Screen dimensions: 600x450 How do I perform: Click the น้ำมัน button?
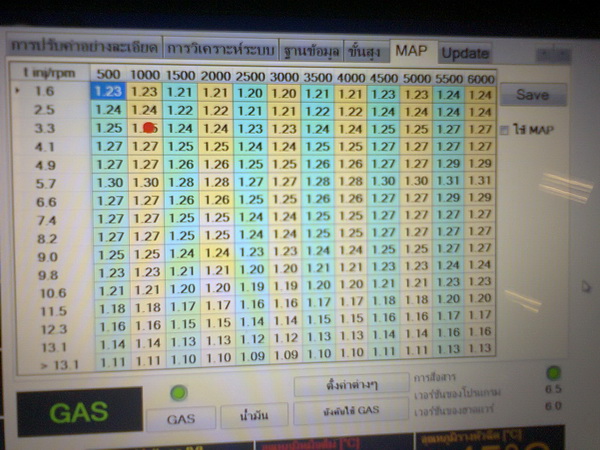[x=254, y=415]
